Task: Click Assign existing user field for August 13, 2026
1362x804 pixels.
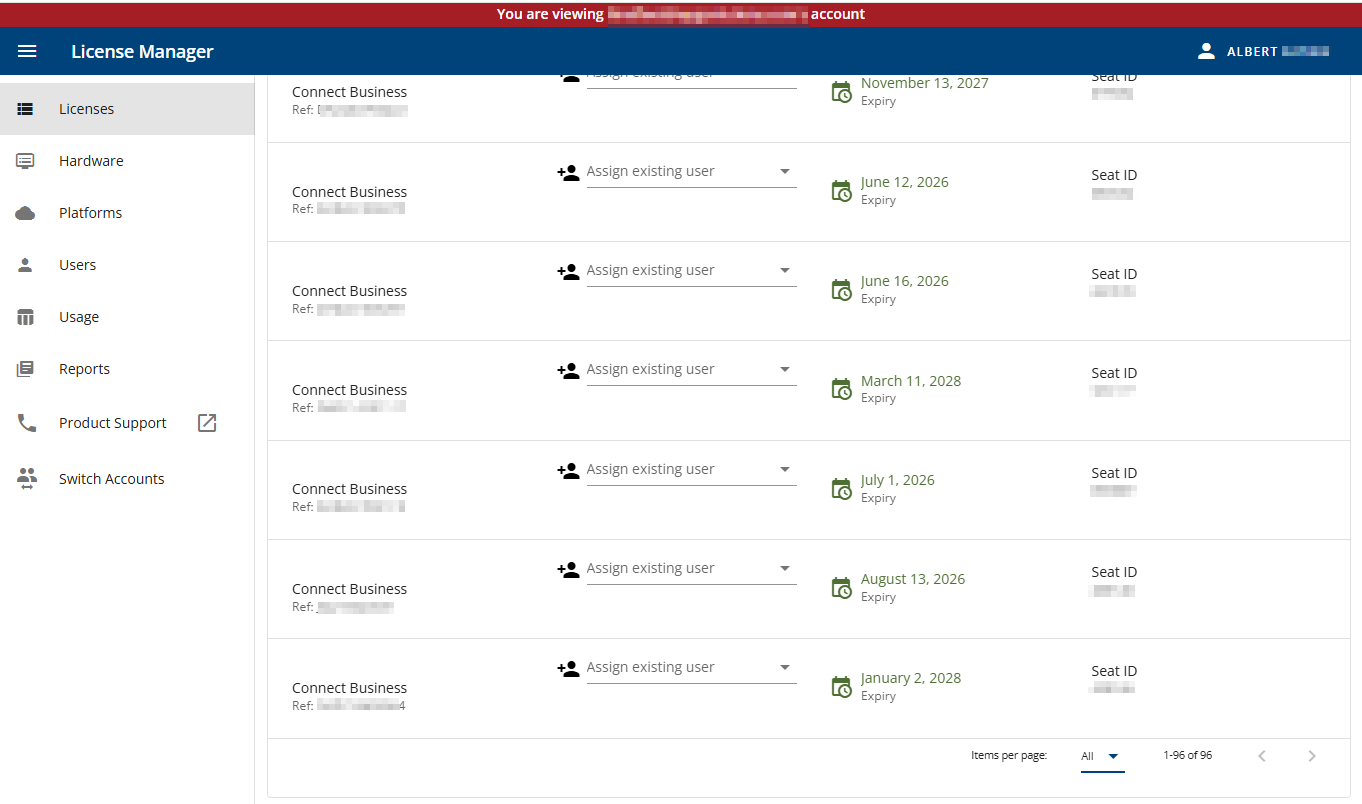Action: point(680,569)
